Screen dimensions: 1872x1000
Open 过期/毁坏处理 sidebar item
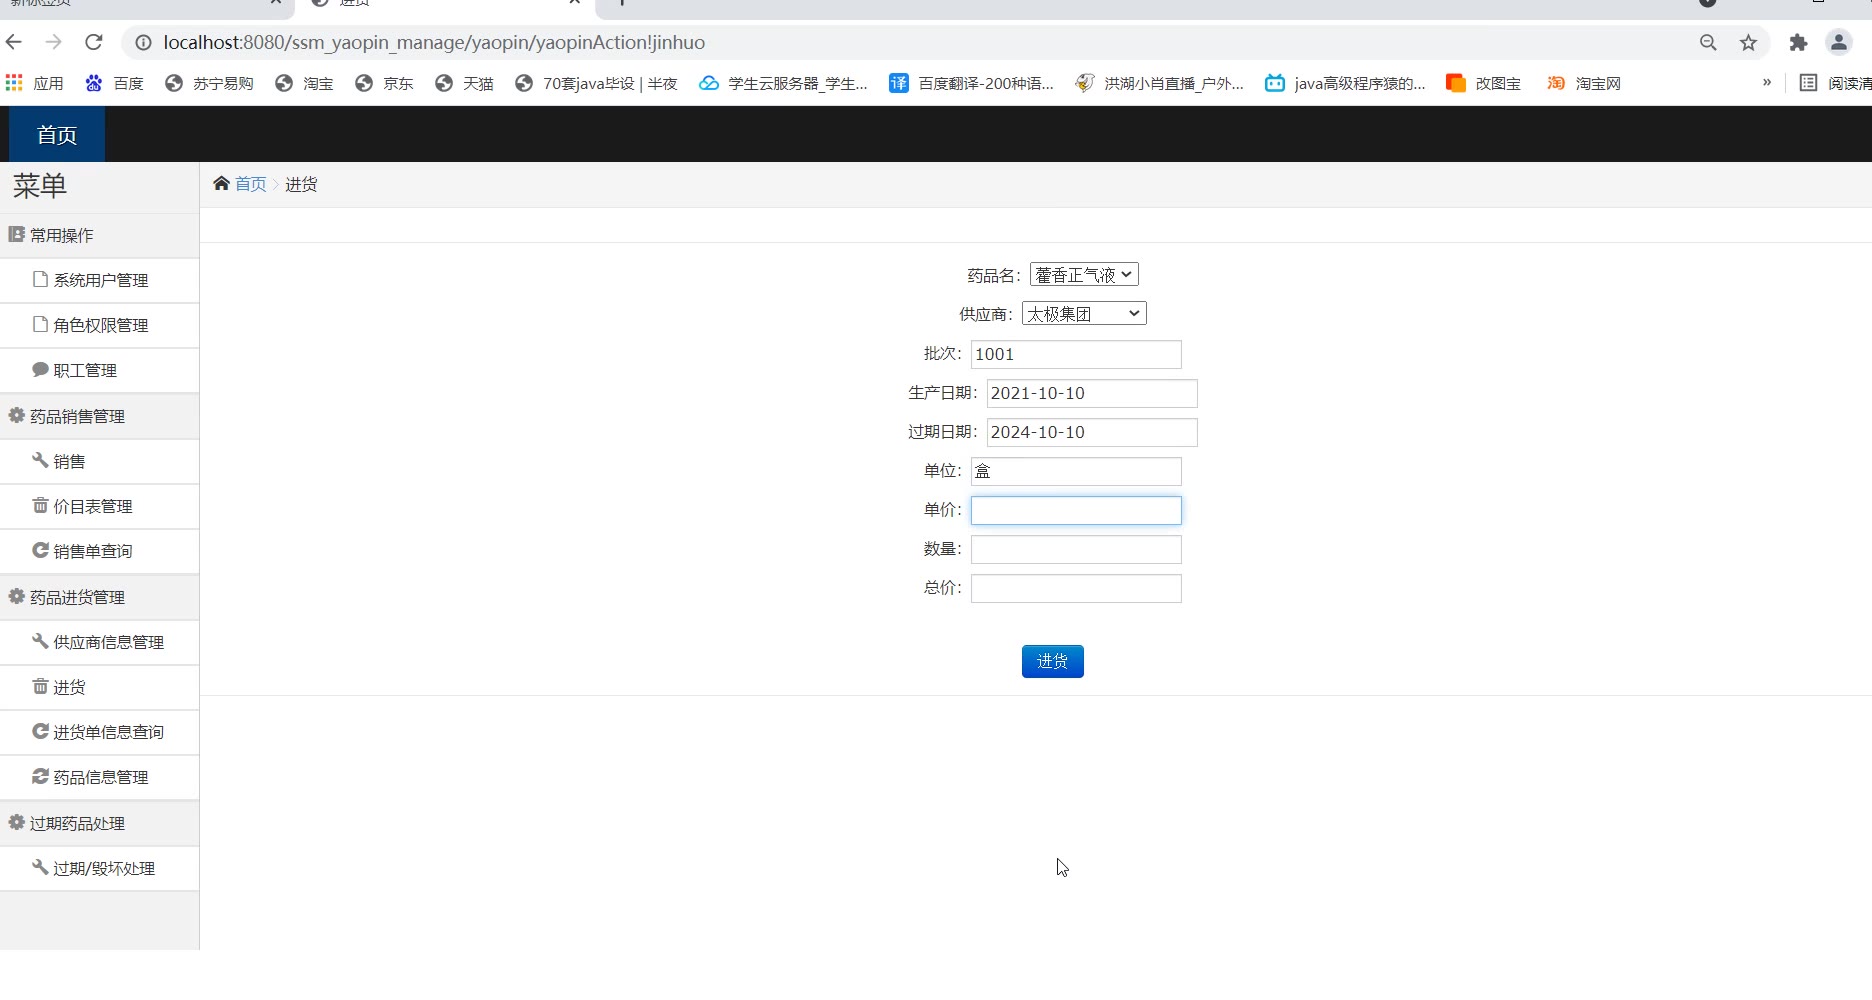[104, 868]
